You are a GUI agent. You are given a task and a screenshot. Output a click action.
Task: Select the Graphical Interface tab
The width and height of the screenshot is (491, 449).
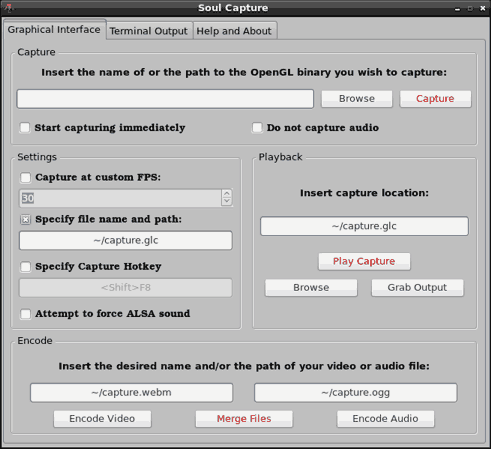coord(54,29)
